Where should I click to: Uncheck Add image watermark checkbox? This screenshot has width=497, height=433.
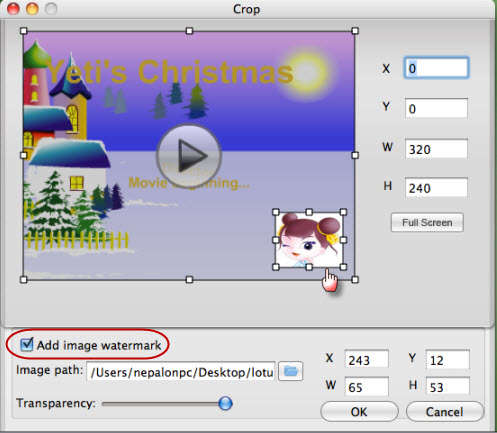point(26,344)
